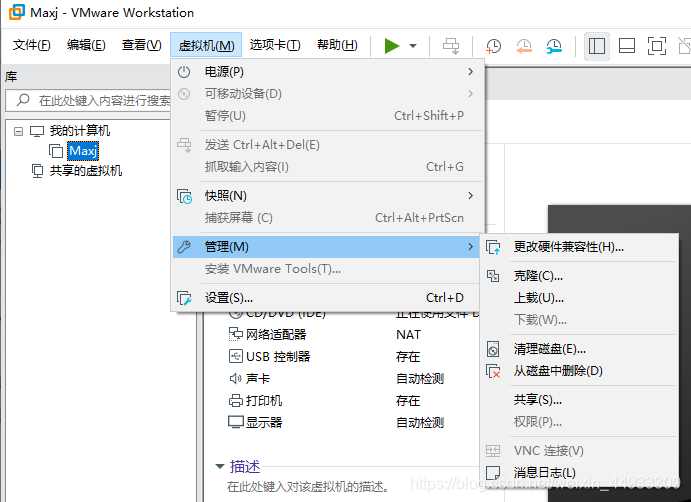Click the printer device icon

[x=236, y=400]
